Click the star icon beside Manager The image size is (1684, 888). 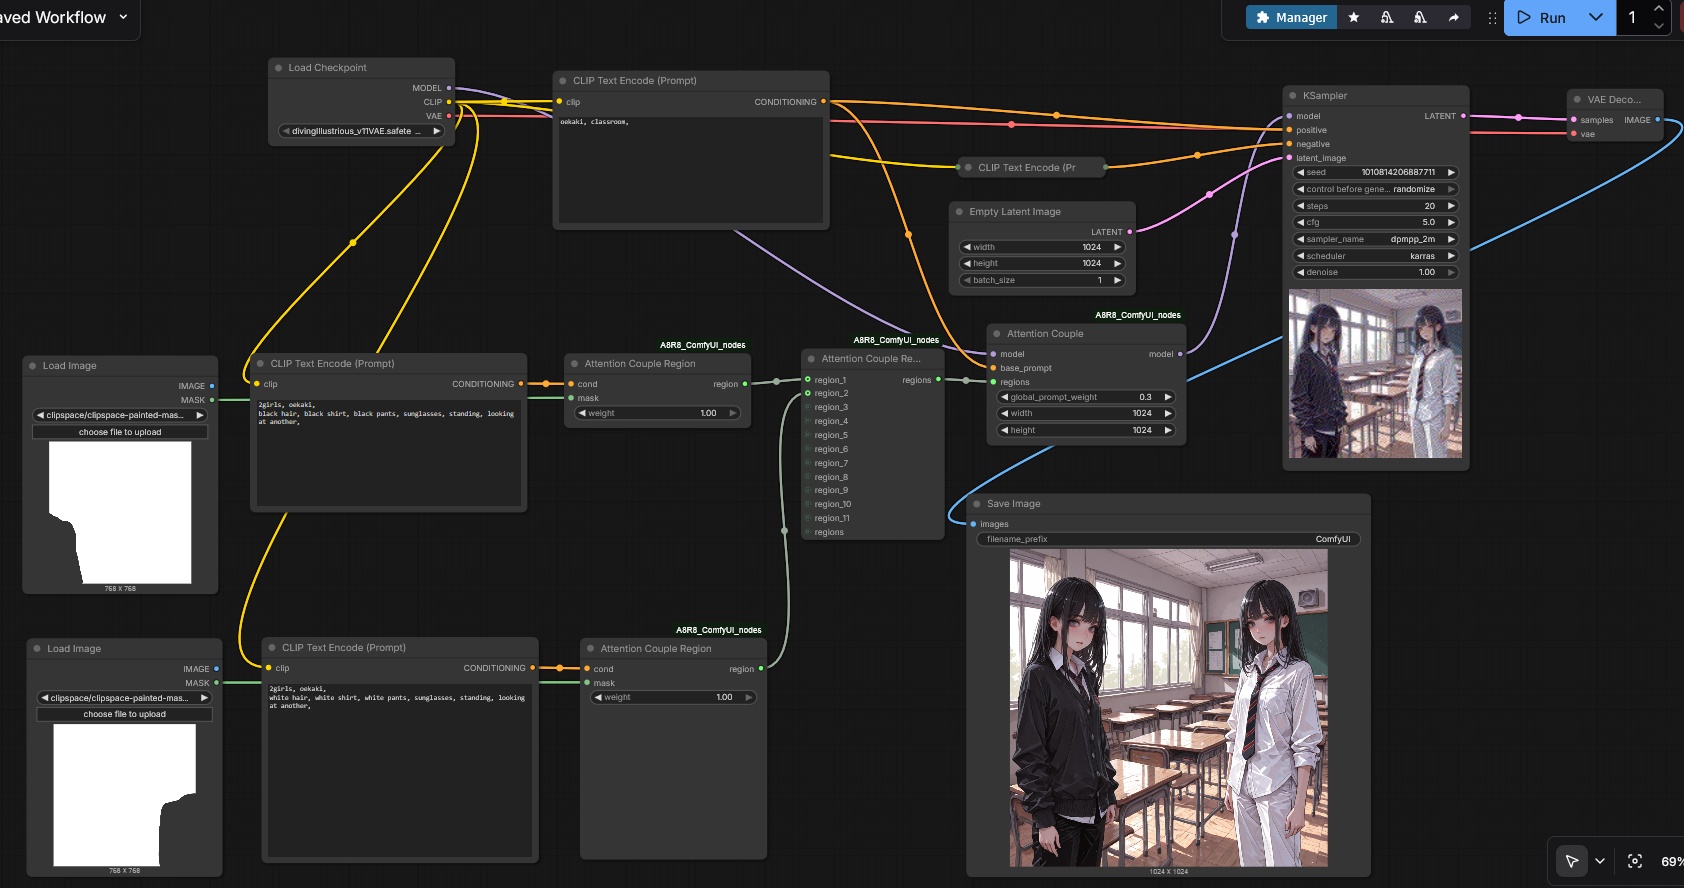(x=1354, y=17)
